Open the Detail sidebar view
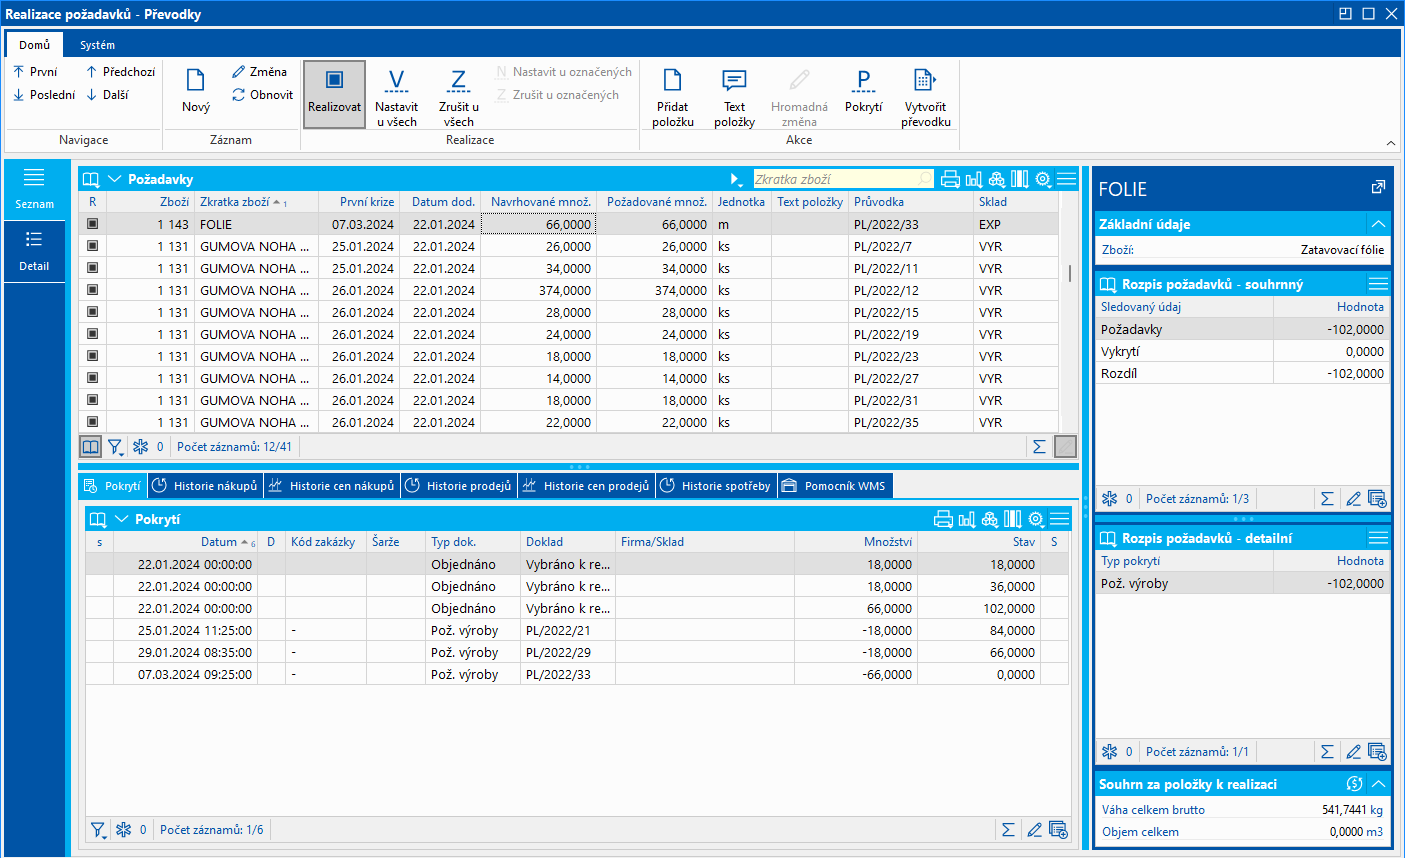The height and width of the screenshot is (858, 1405). coord(34,250)
